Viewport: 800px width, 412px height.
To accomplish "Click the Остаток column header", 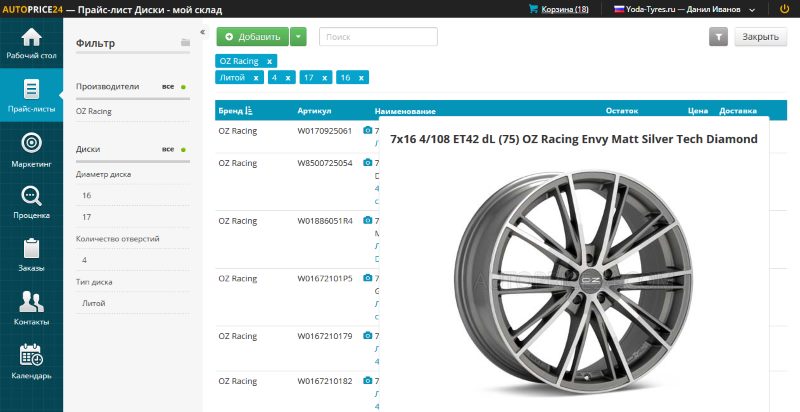I will click(x=622, y=111).
